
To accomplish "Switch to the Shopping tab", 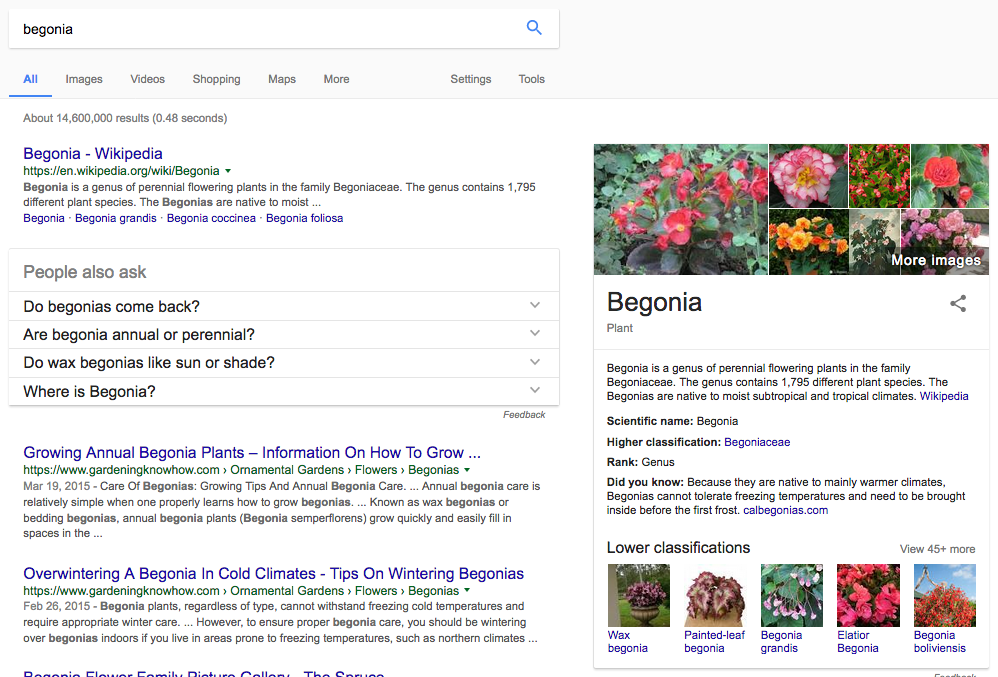I will tap(216, 79).
